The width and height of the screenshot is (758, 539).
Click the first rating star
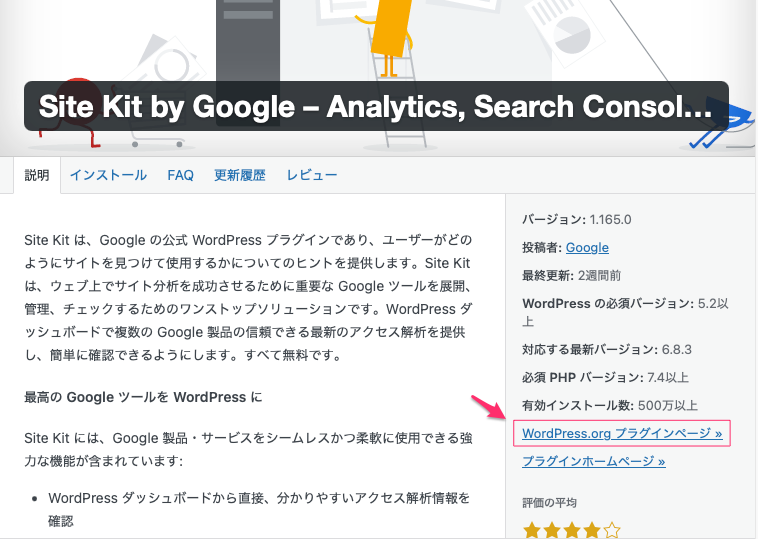tap(532, 529)
